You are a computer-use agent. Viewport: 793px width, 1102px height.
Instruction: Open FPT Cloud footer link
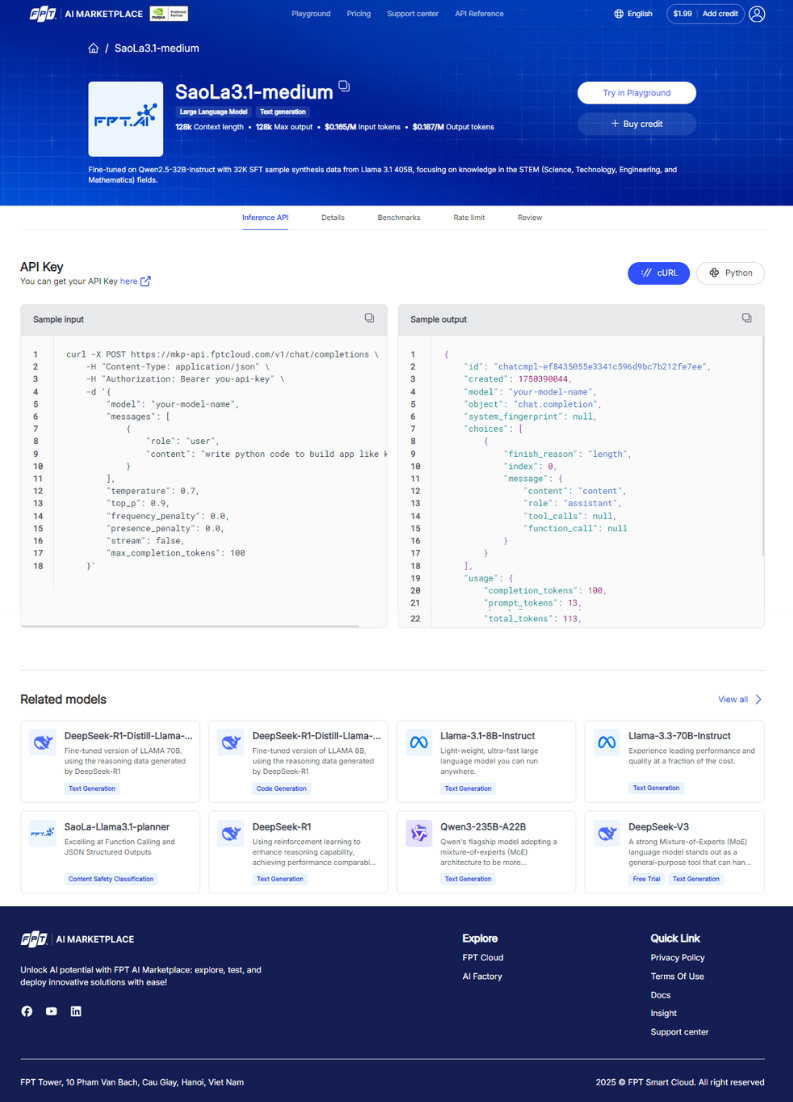point(483,958)
